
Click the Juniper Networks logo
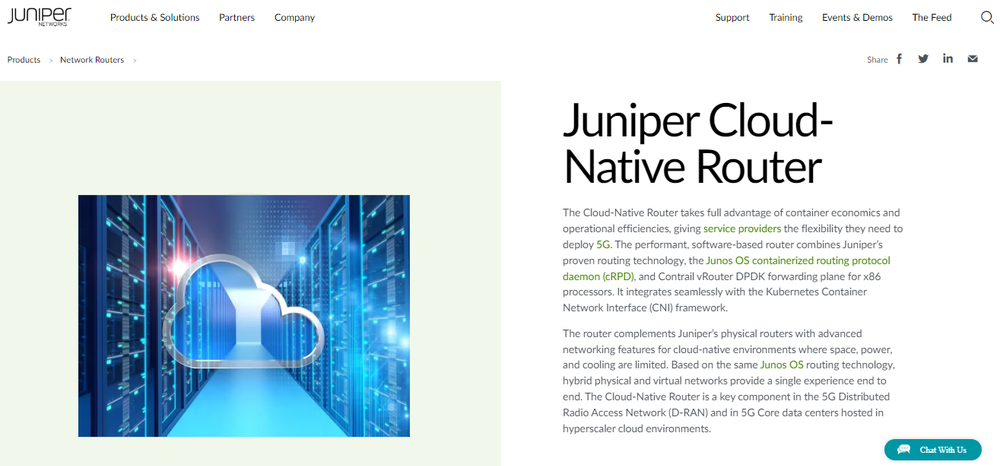[40, 17]
